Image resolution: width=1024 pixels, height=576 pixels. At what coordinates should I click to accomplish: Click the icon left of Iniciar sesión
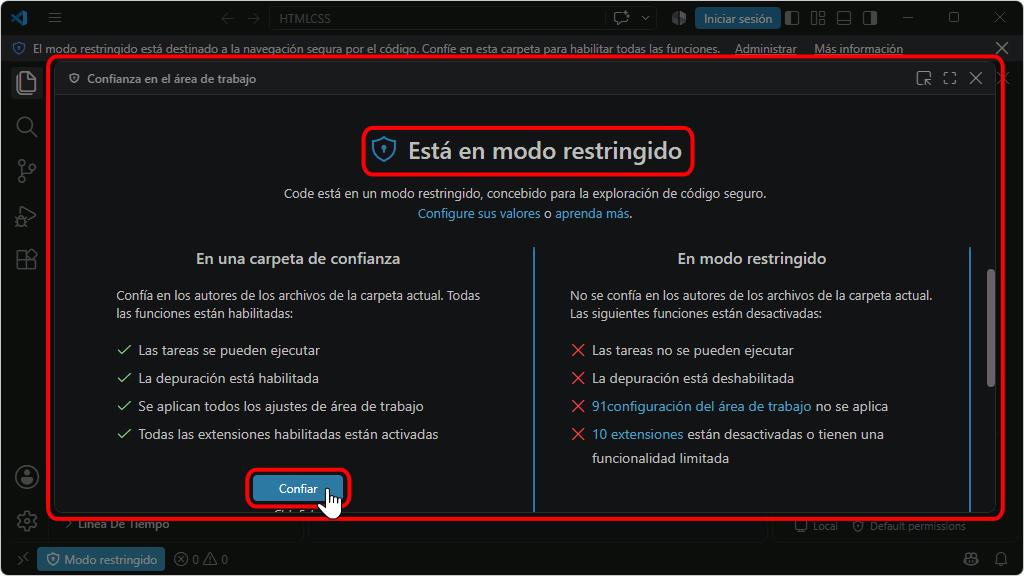pos(679,18)
